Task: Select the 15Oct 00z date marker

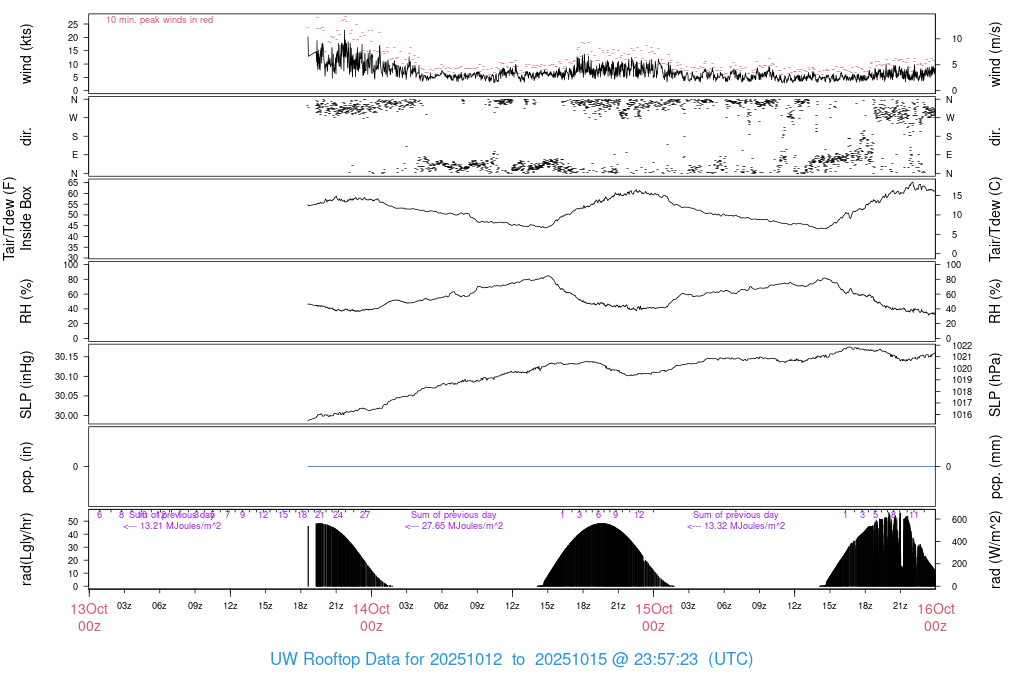Action: coord(653,618)
